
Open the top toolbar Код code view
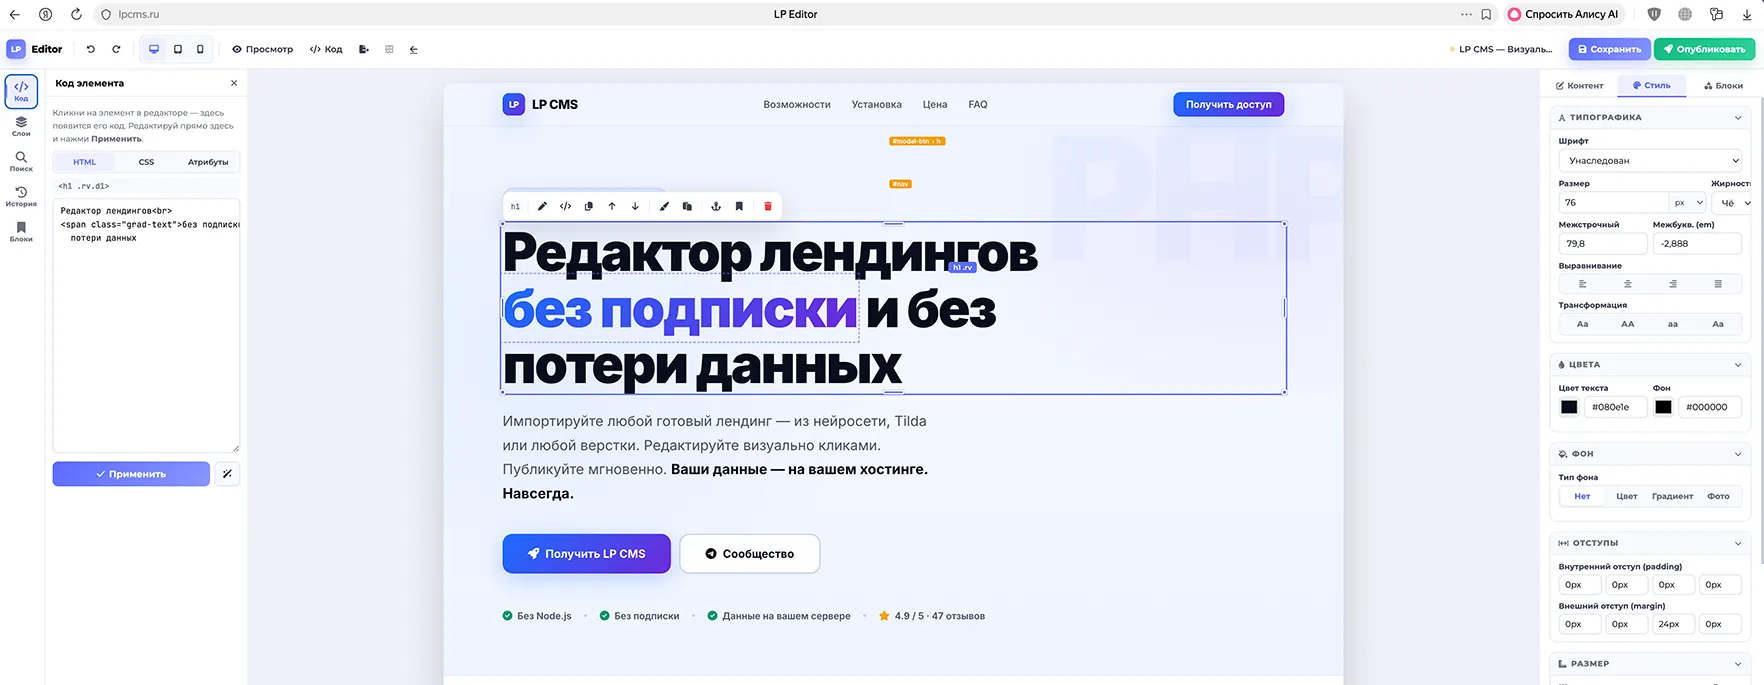click(x=326, y=49)
